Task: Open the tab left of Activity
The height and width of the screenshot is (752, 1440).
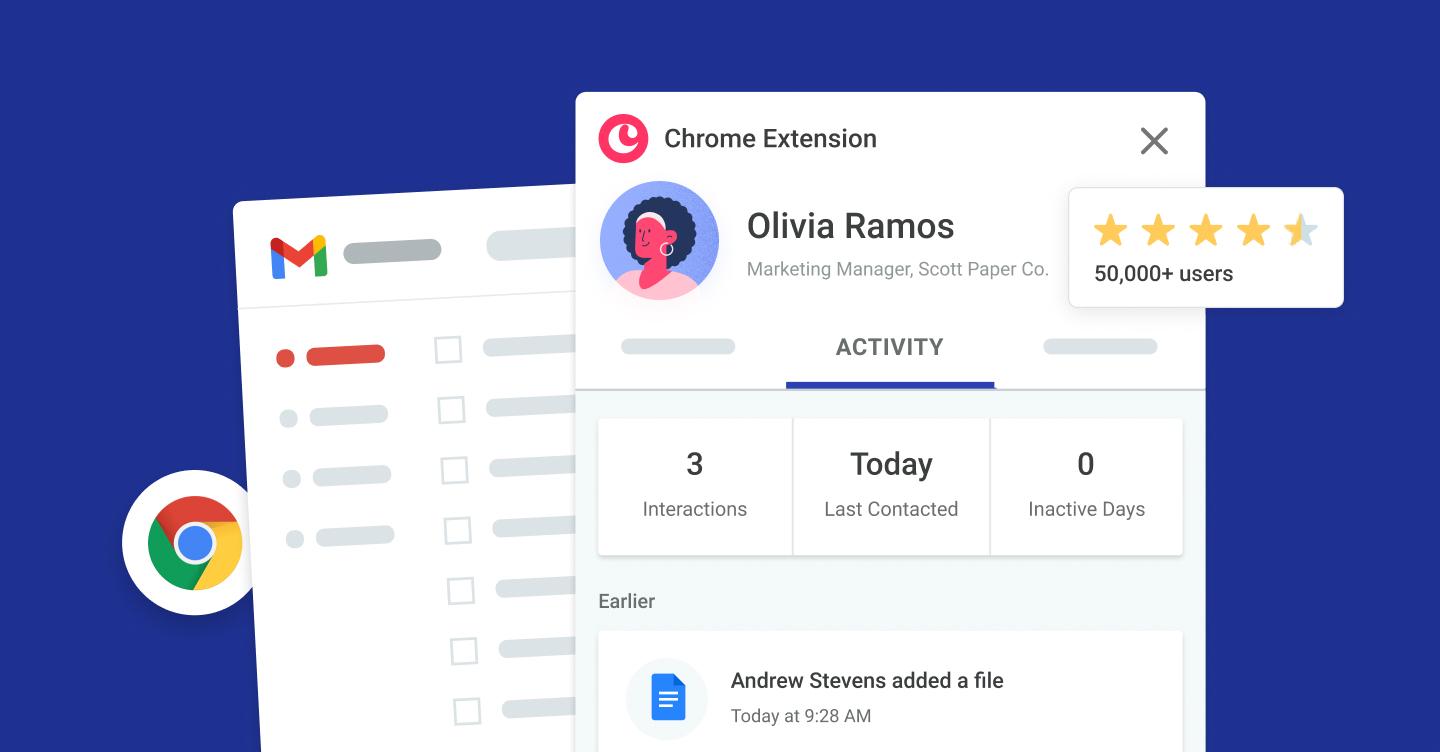Action: coord(678,346)
